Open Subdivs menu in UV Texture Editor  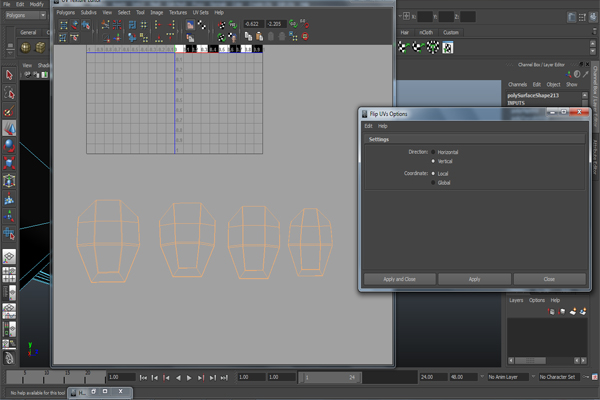[x=88, y=13]
